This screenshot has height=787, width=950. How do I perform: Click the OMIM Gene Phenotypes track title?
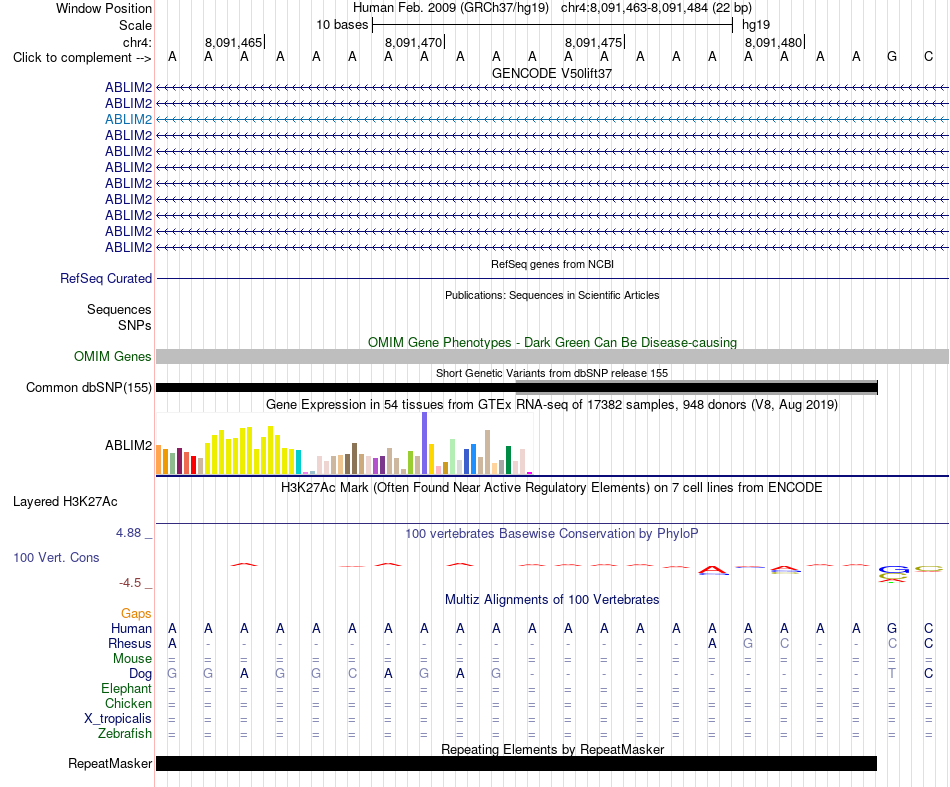552,342
